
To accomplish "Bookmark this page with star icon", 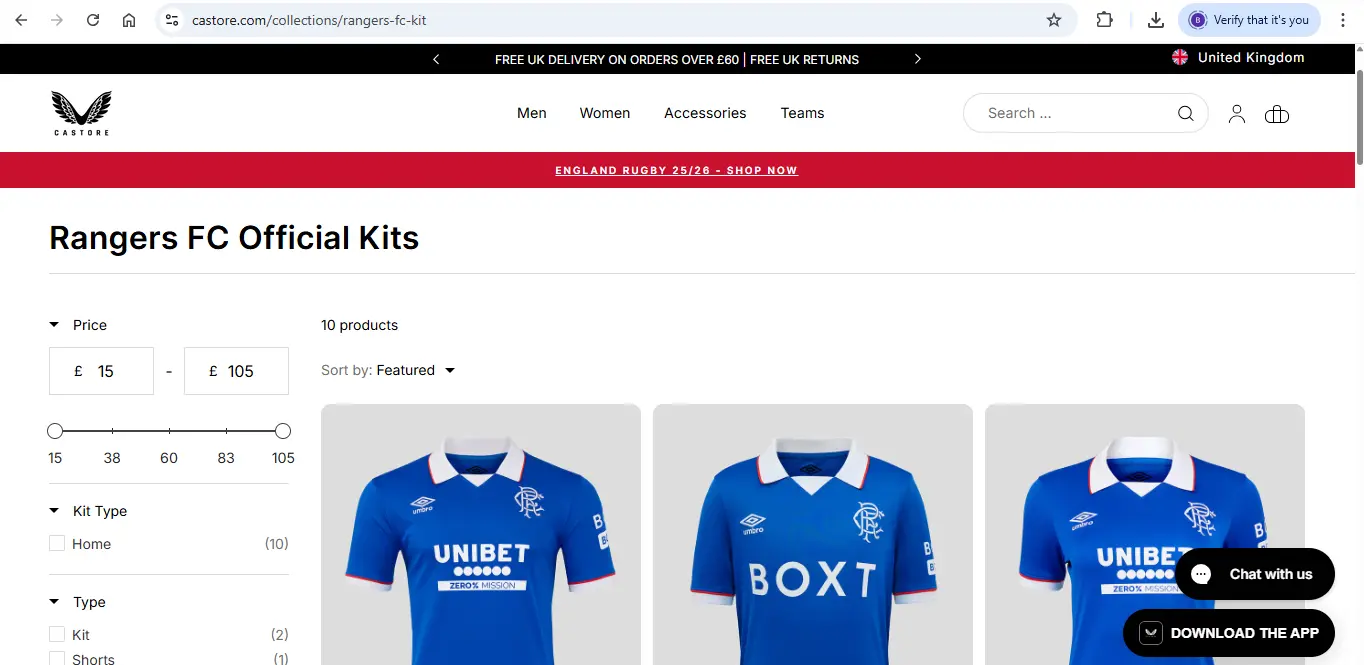I will [1054, 20].
